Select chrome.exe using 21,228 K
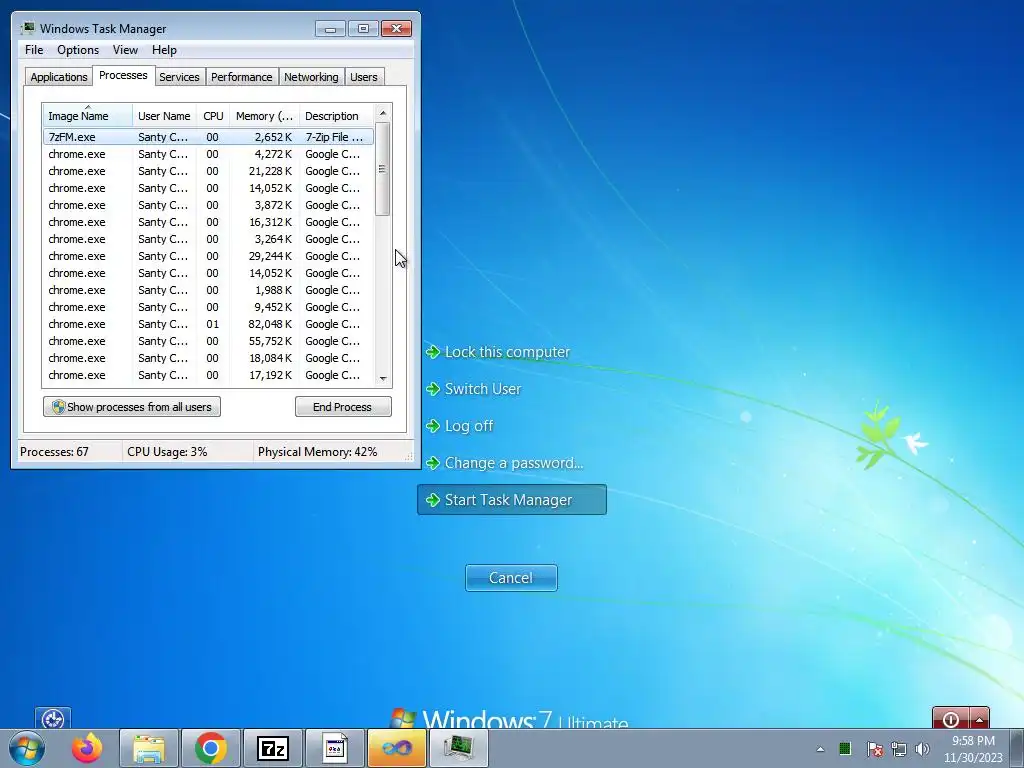Viewport: 1024px width, 768px height. click(208, 171)
